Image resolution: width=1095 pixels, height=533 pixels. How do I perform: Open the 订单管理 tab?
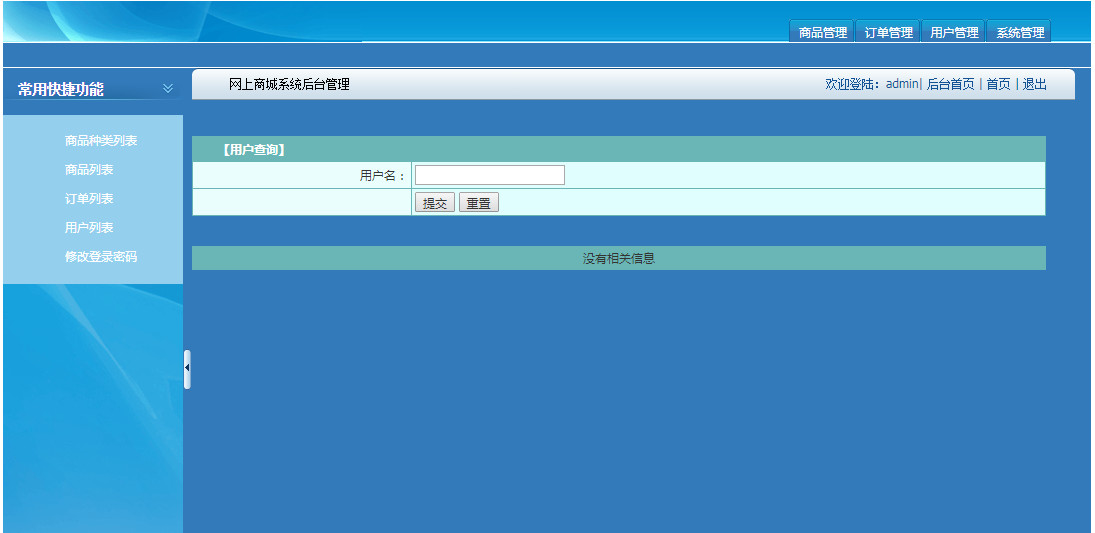tap(888, 32)
